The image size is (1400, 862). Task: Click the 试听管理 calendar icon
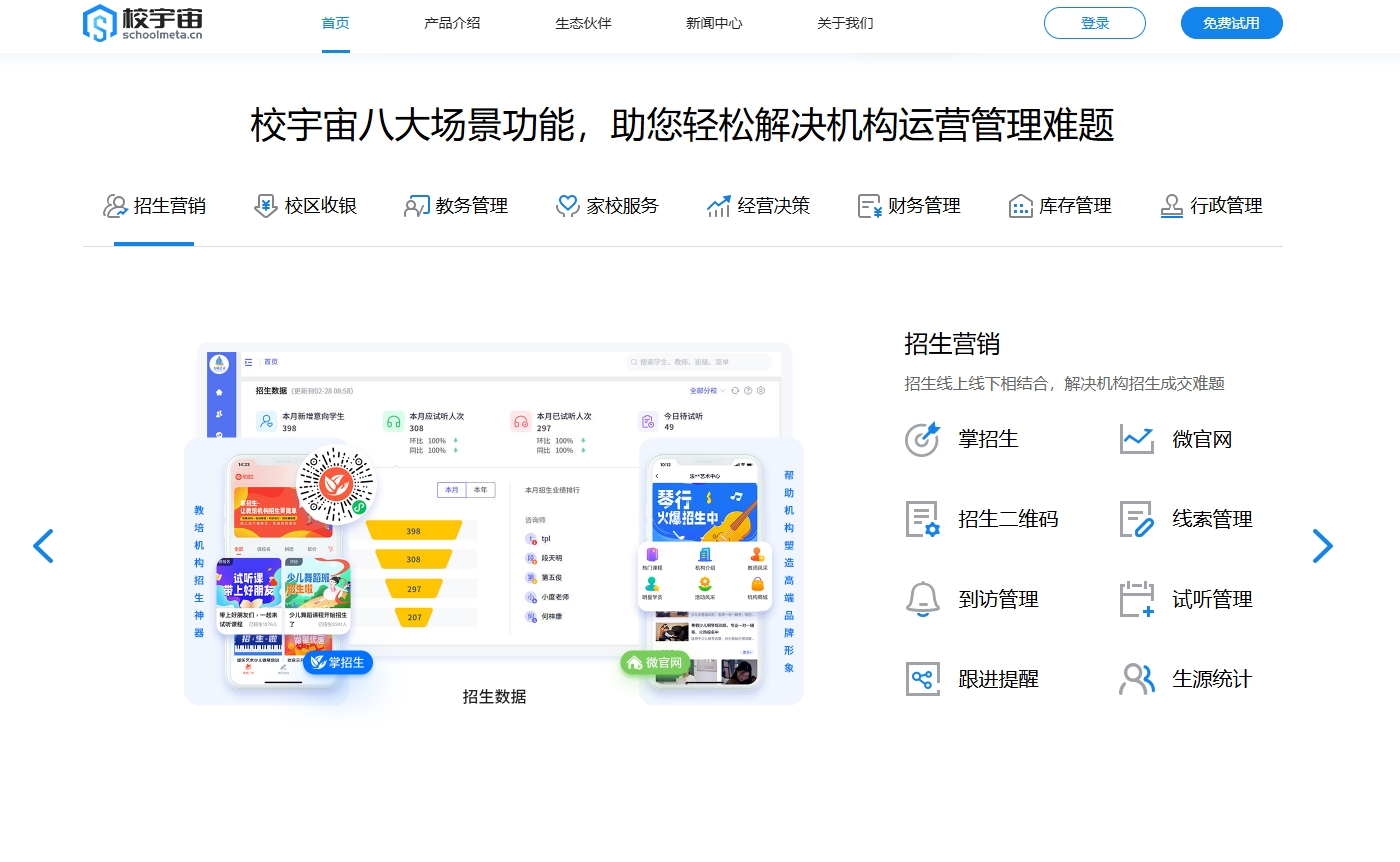(1137, 599)
